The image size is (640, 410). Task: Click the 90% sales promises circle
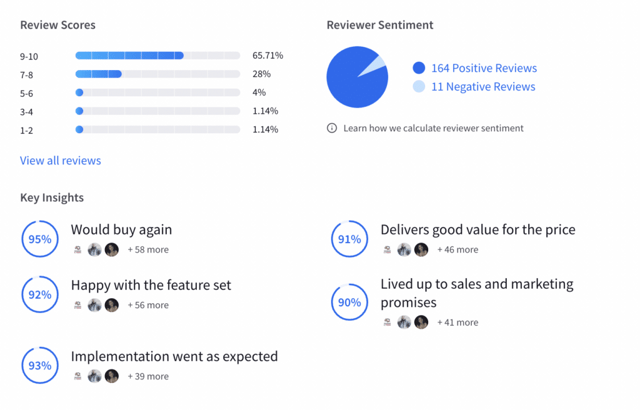click(x=349, y=302)
